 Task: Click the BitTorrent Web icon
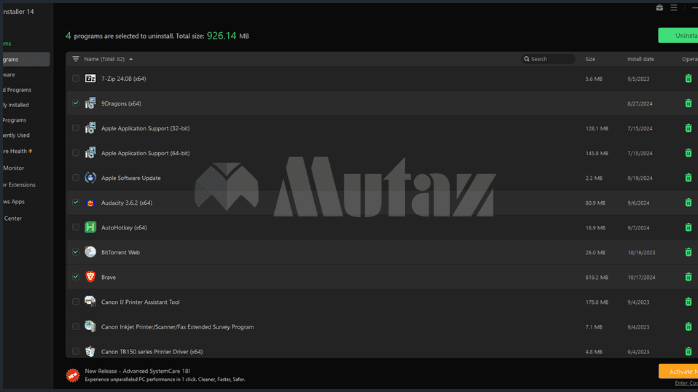pos(90,252)
